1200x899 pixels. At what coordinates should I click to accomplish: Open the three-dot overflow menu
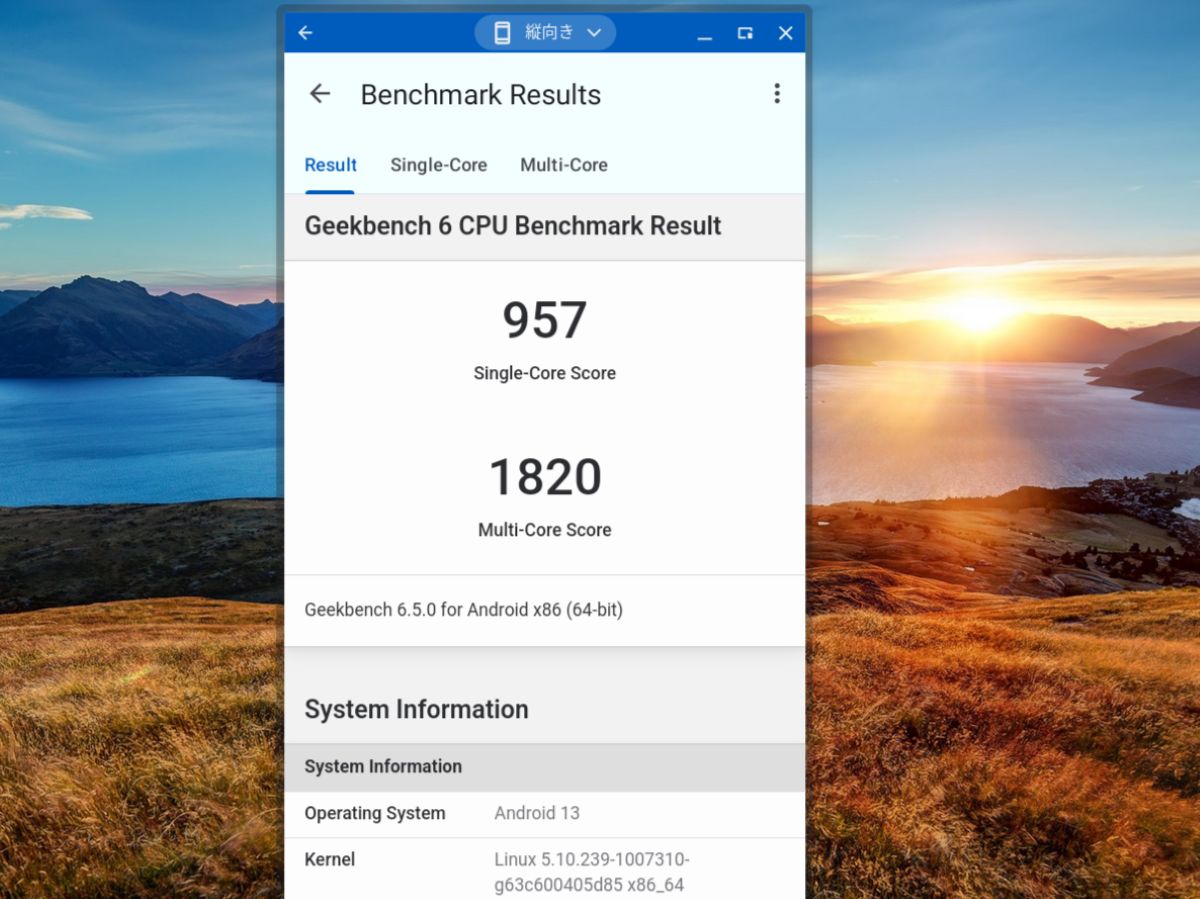[x=777, y=93]
